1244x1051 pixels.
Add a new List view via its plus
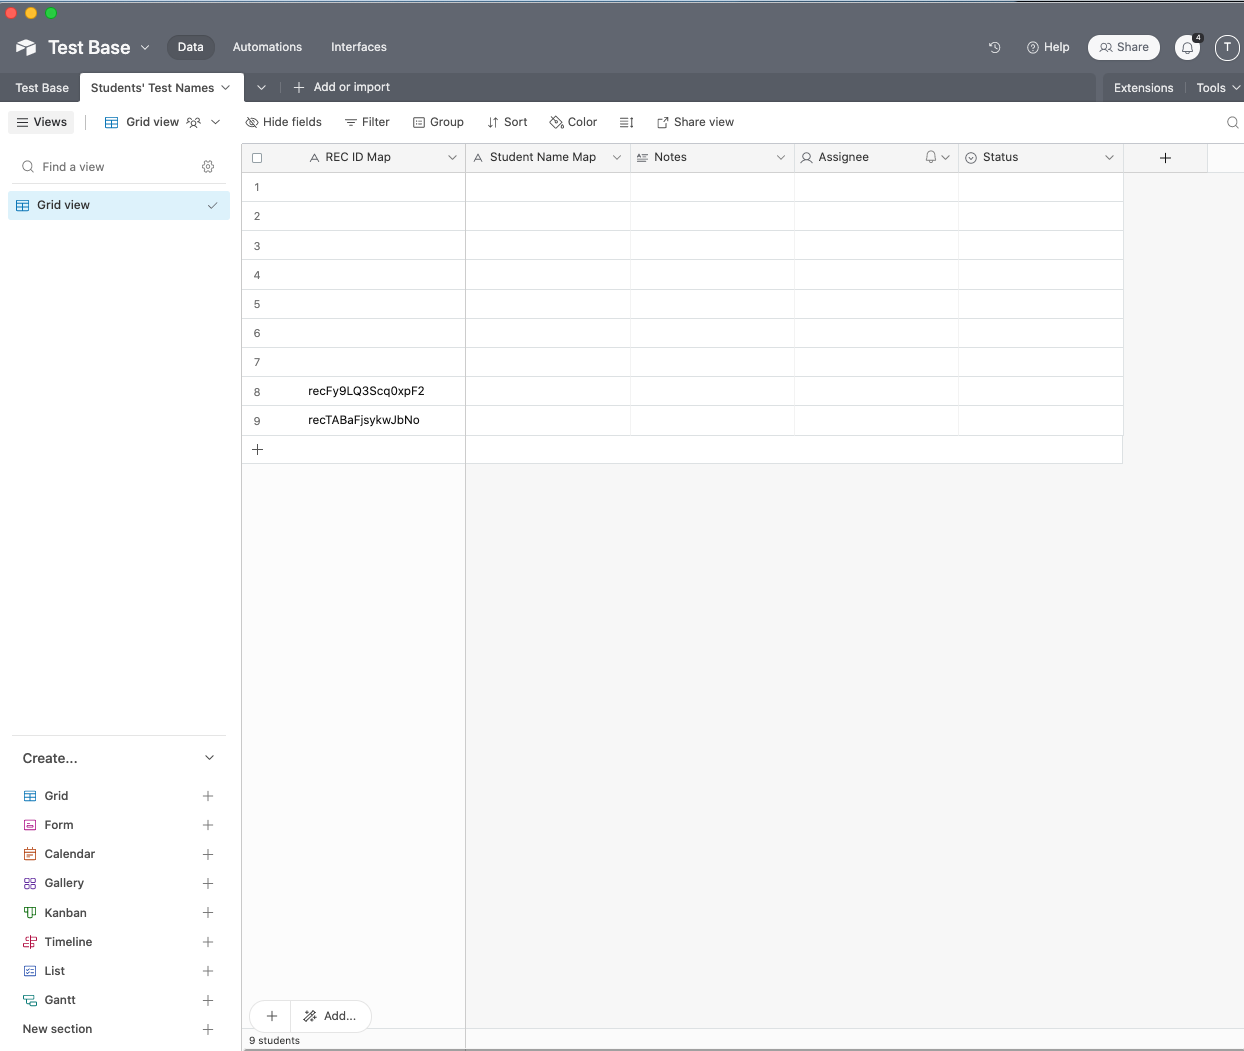click(x=208, y=971)
